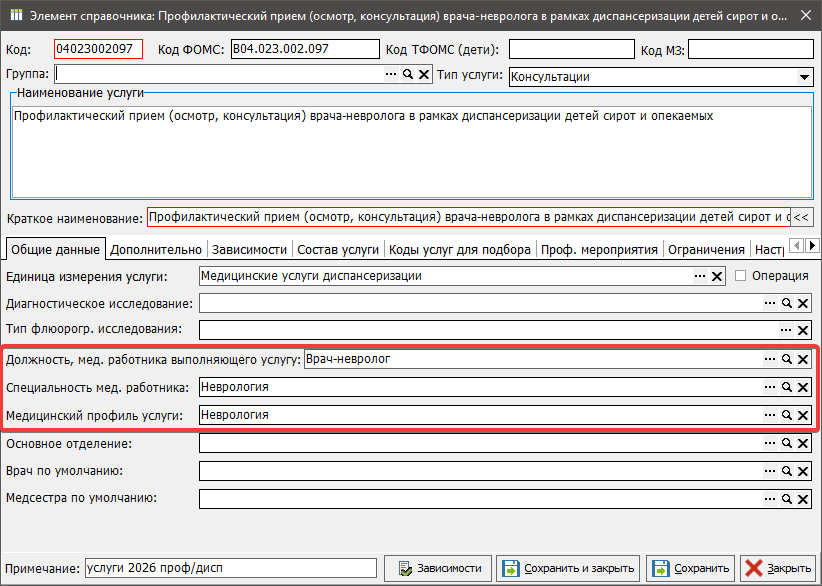Click the Код input field

pyautogui.click(x=98, y=49)
